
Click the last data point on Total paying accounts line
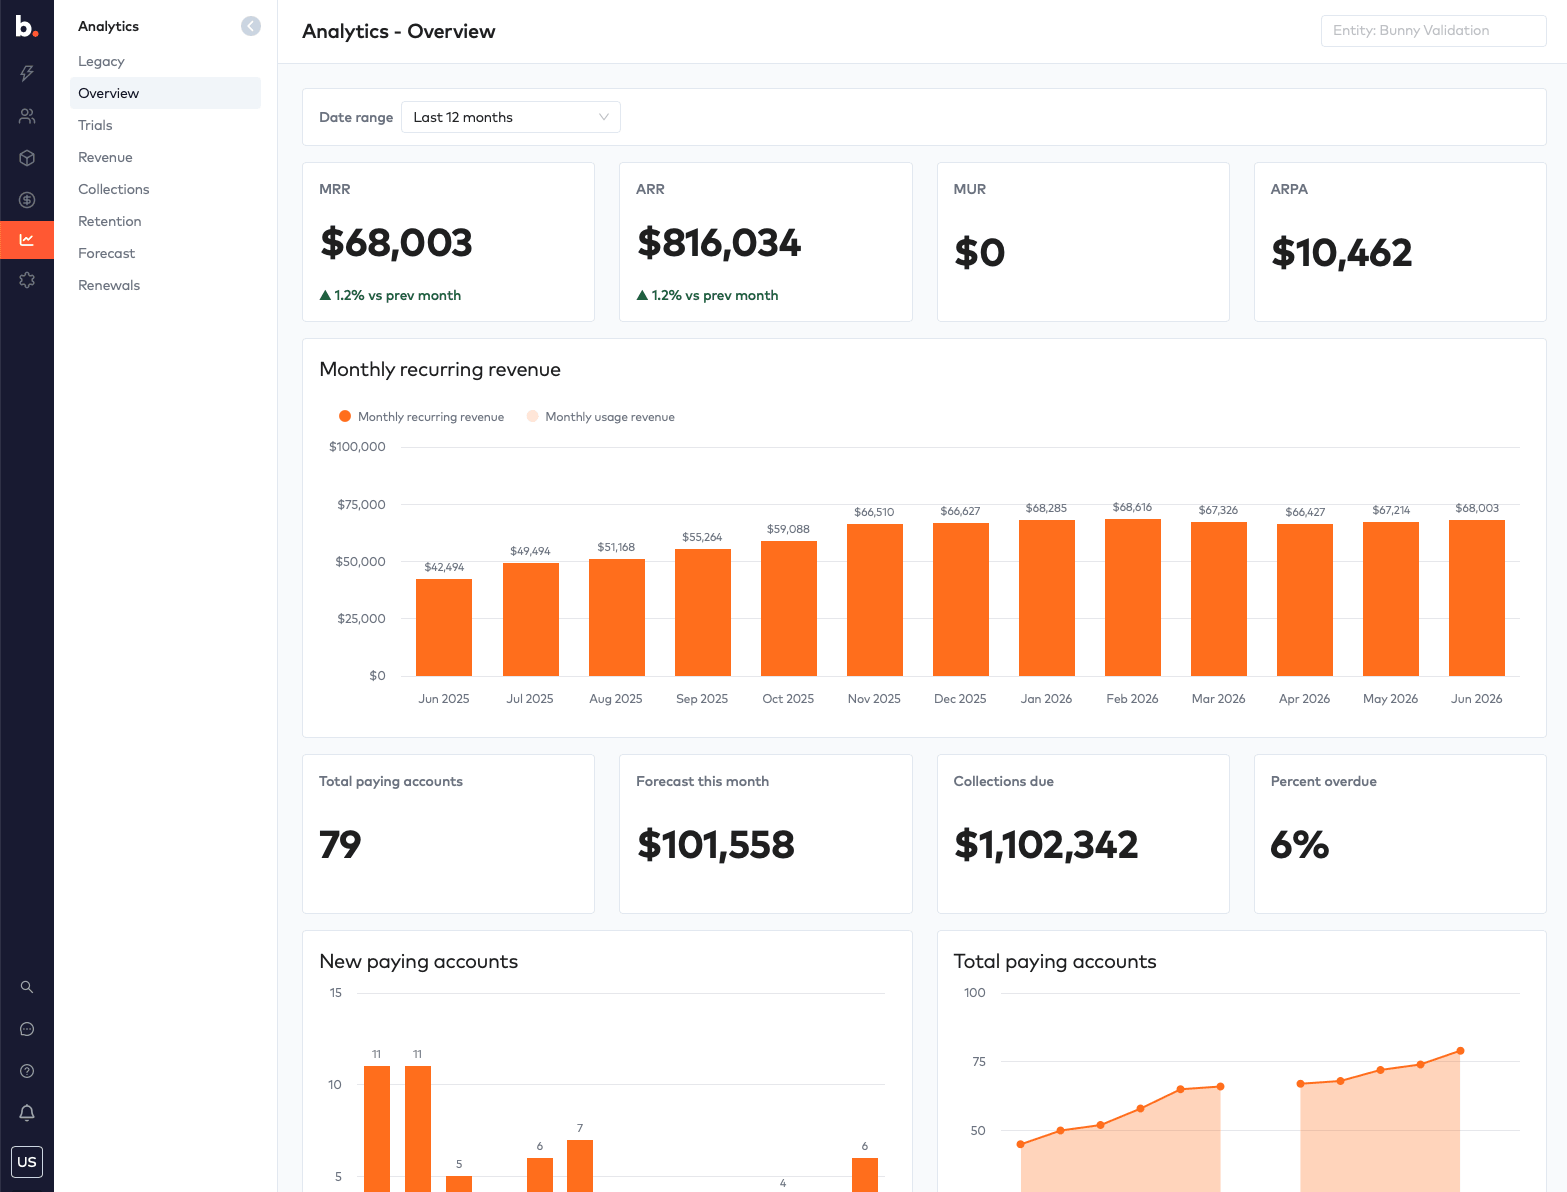click(x=1461, y=1051)
